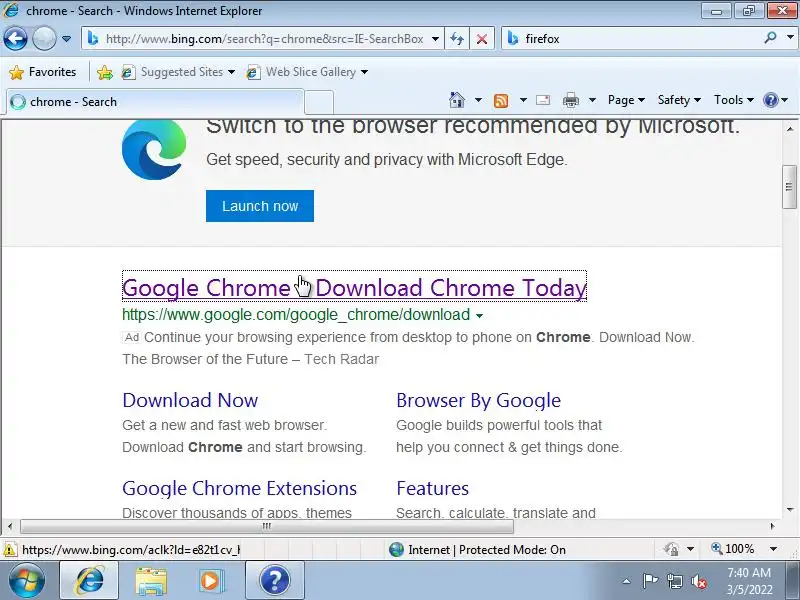
Task: Open the Favorites star button
Action: (43, 72)
